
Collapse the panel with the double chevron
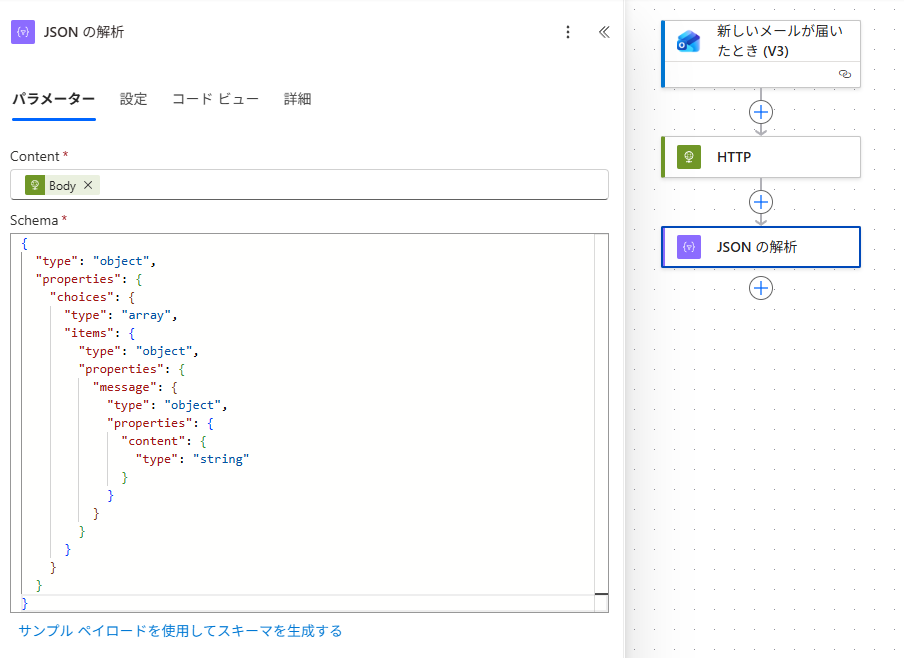(x=603, y=32)
